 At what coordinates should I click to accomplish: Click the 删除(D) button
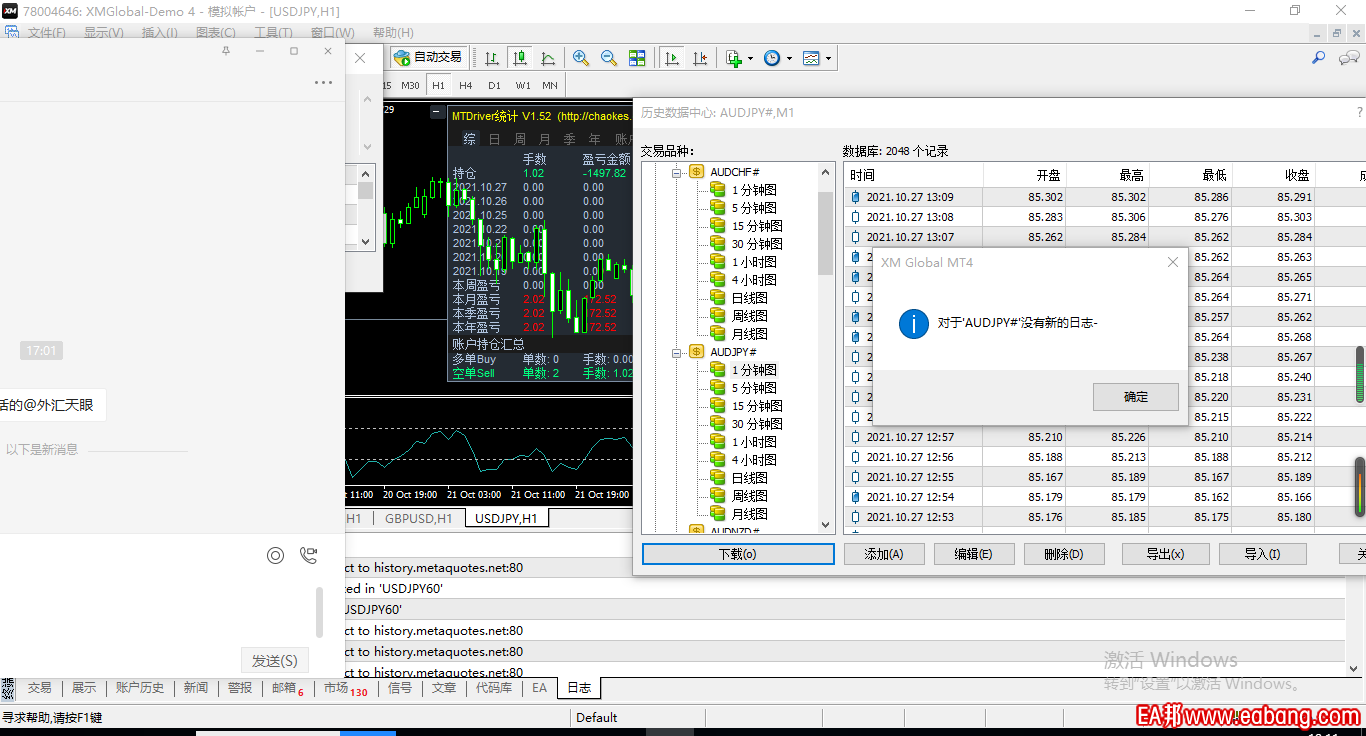(x=1064, y=554)
